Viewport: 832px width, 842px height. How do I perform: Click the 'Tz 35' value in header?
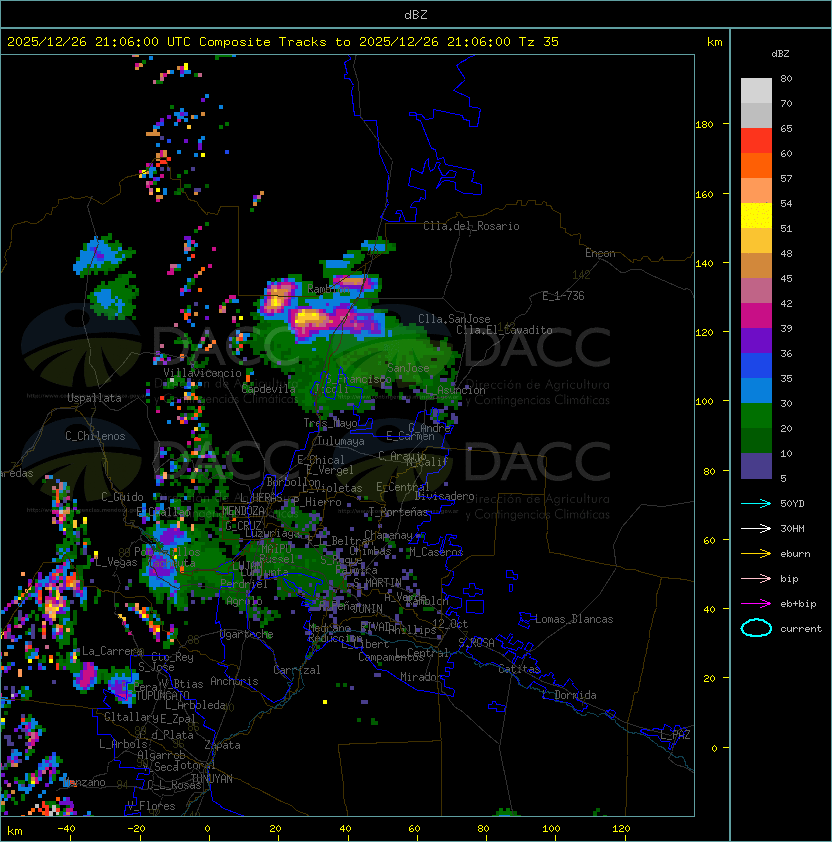(539, 42)
